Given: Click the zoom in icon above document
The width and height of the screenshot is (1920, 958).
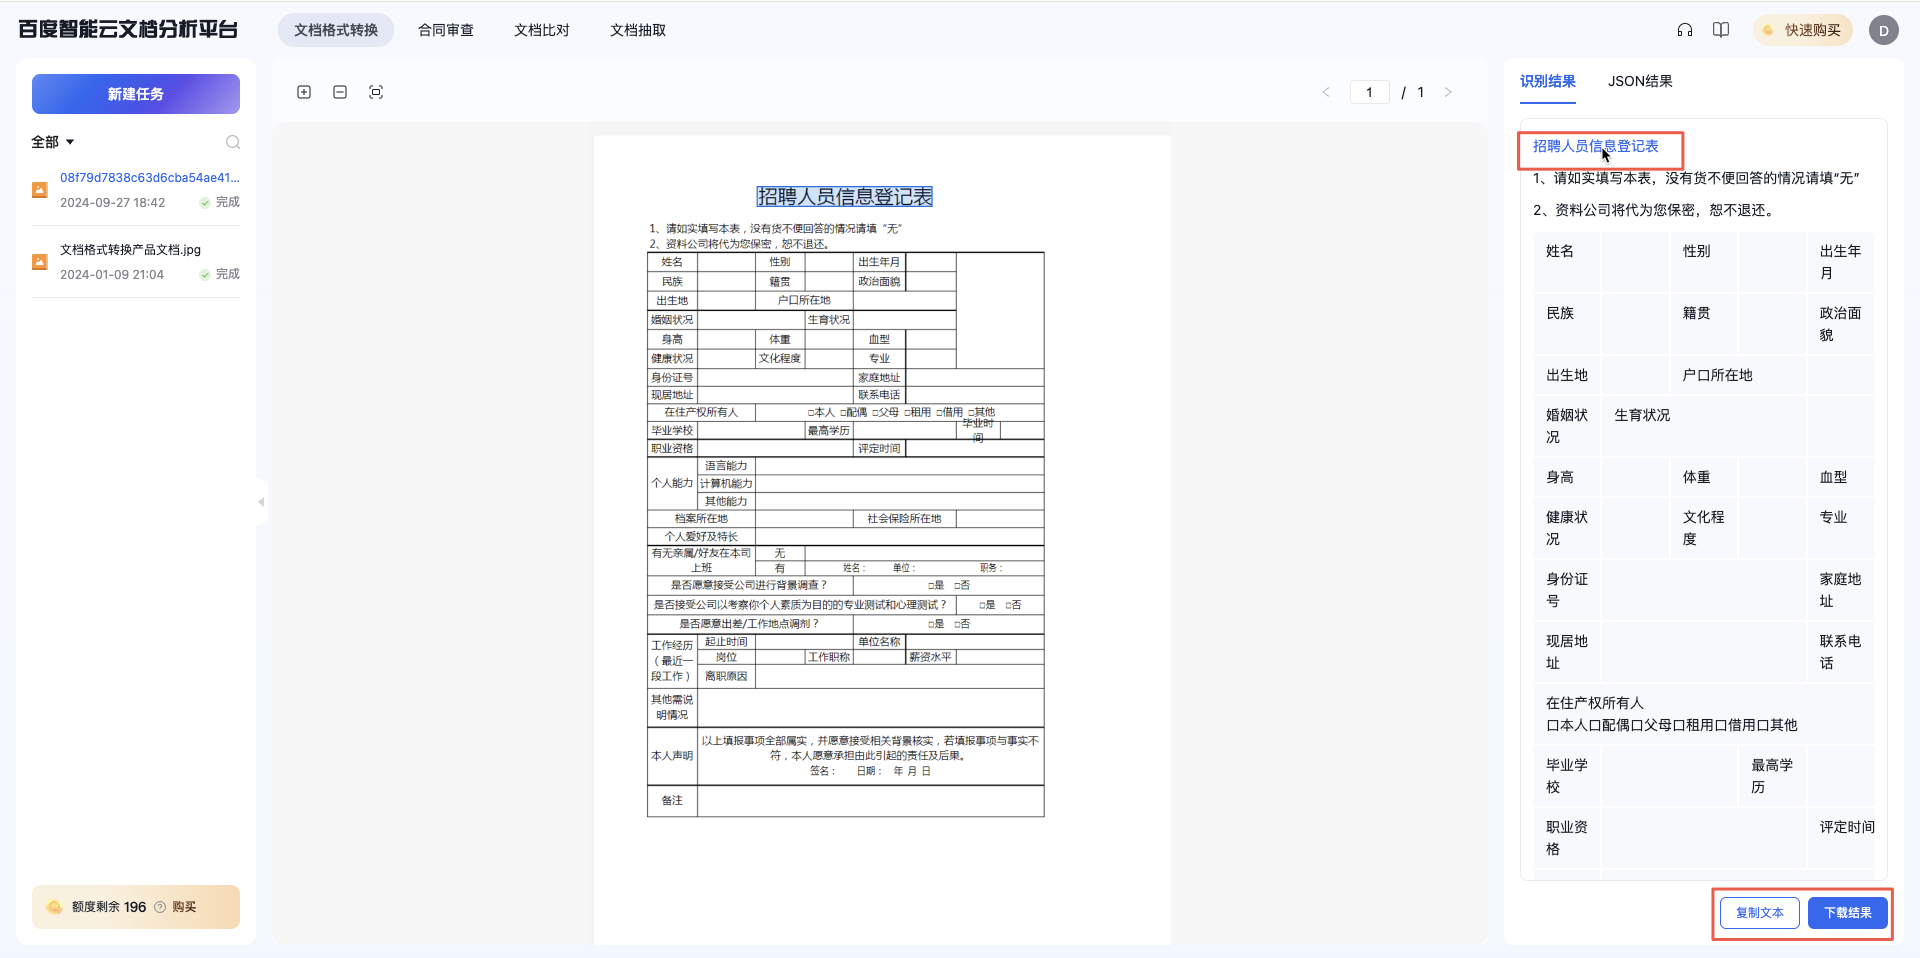Looking at the screenshot, I should (304, 92).
